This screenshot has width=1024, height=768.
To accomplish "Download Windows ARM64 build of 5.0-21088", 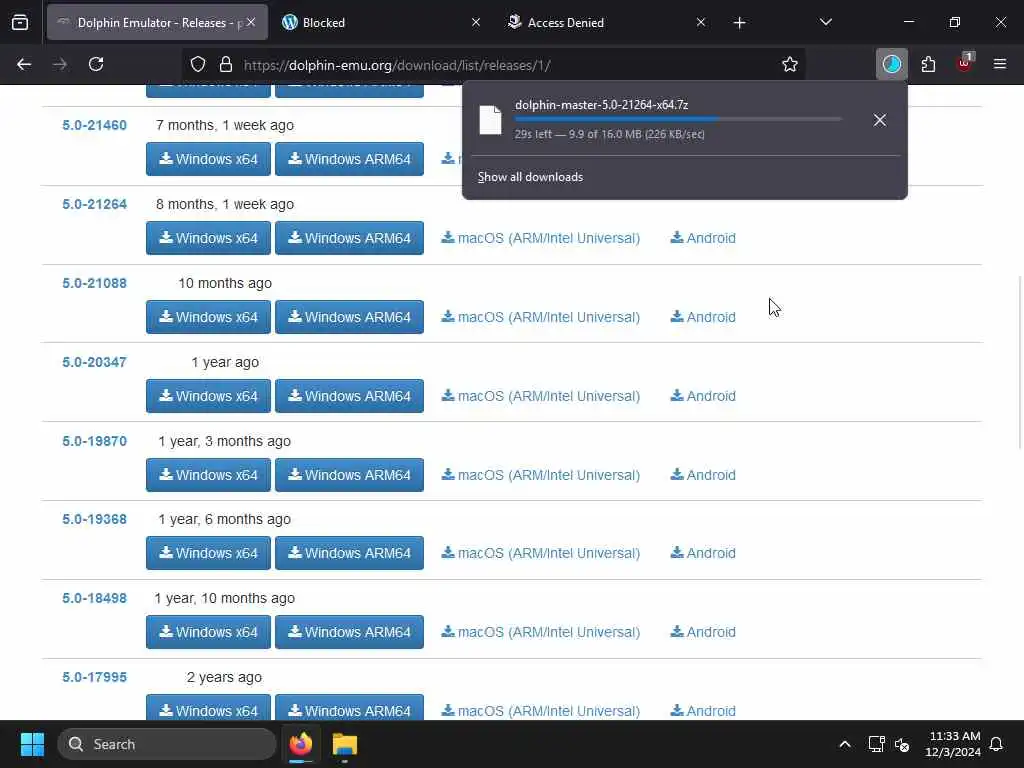I will (349, 317).
